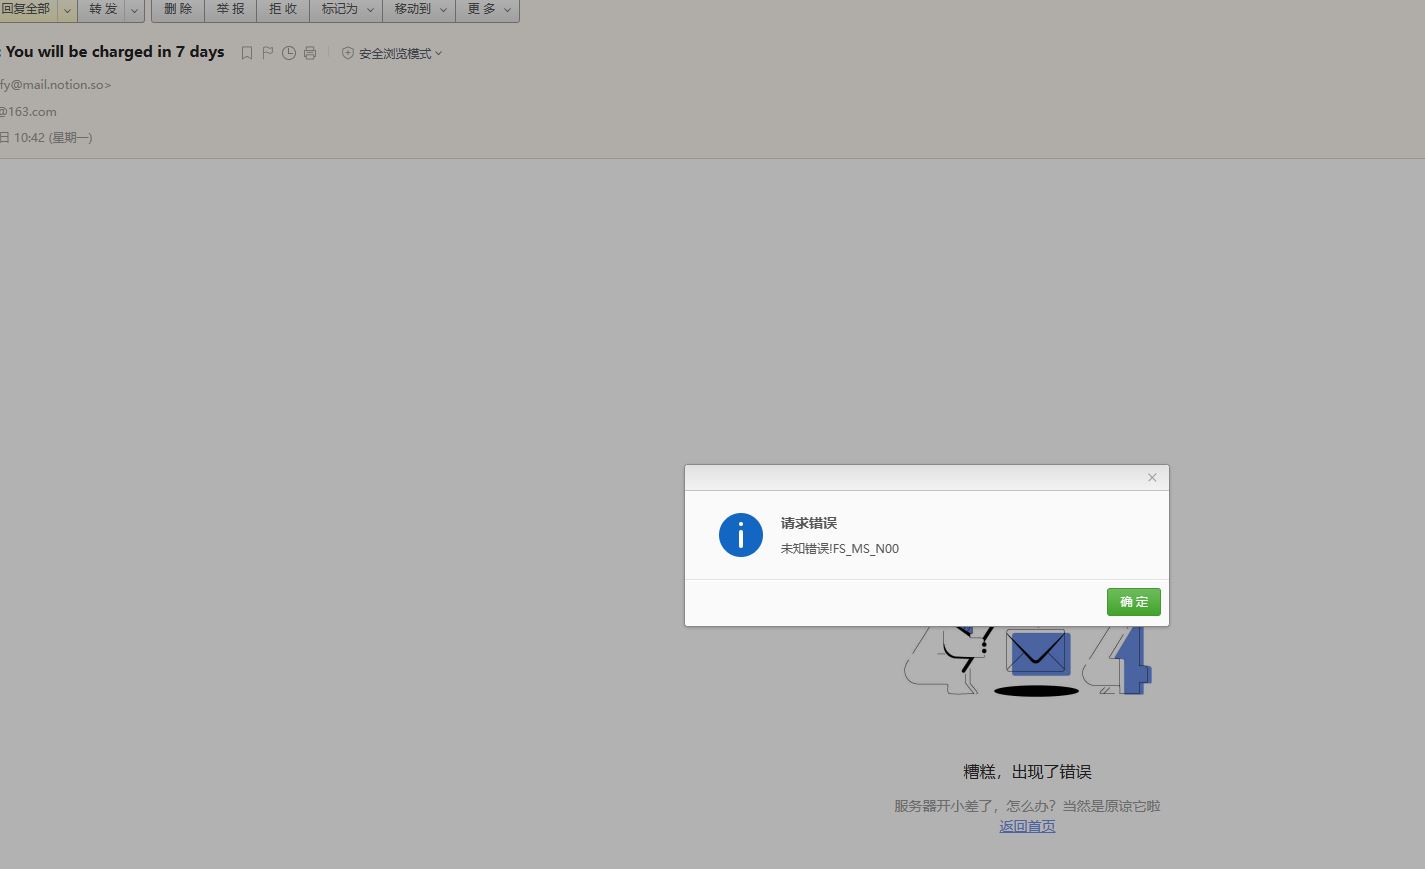
Task: Click 举报 to report this email
Action: tap(230, 9)
